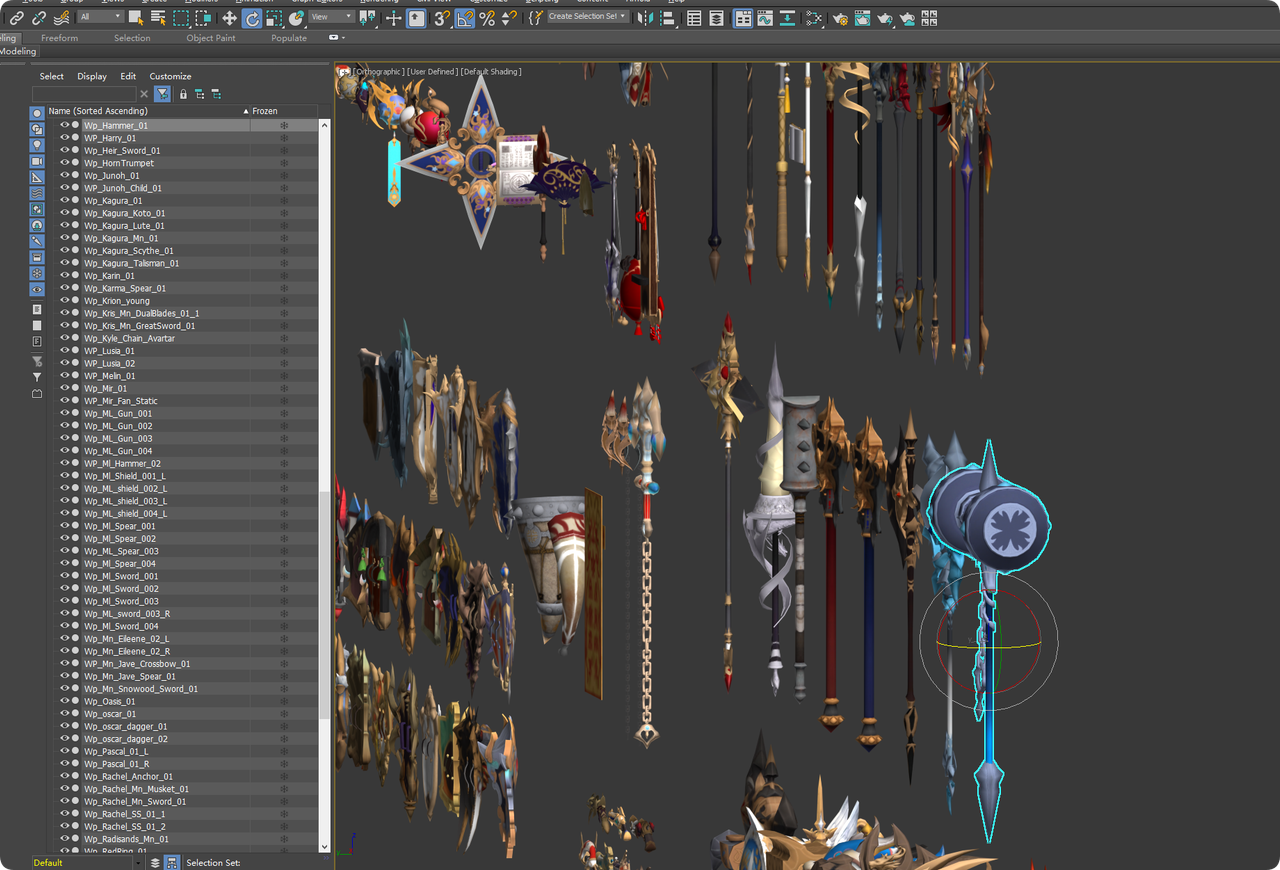Image resolution: width=1280 pixels, height=870 pixels.
Task: Toggle Spinner Snap
Action: click(510, 18)
